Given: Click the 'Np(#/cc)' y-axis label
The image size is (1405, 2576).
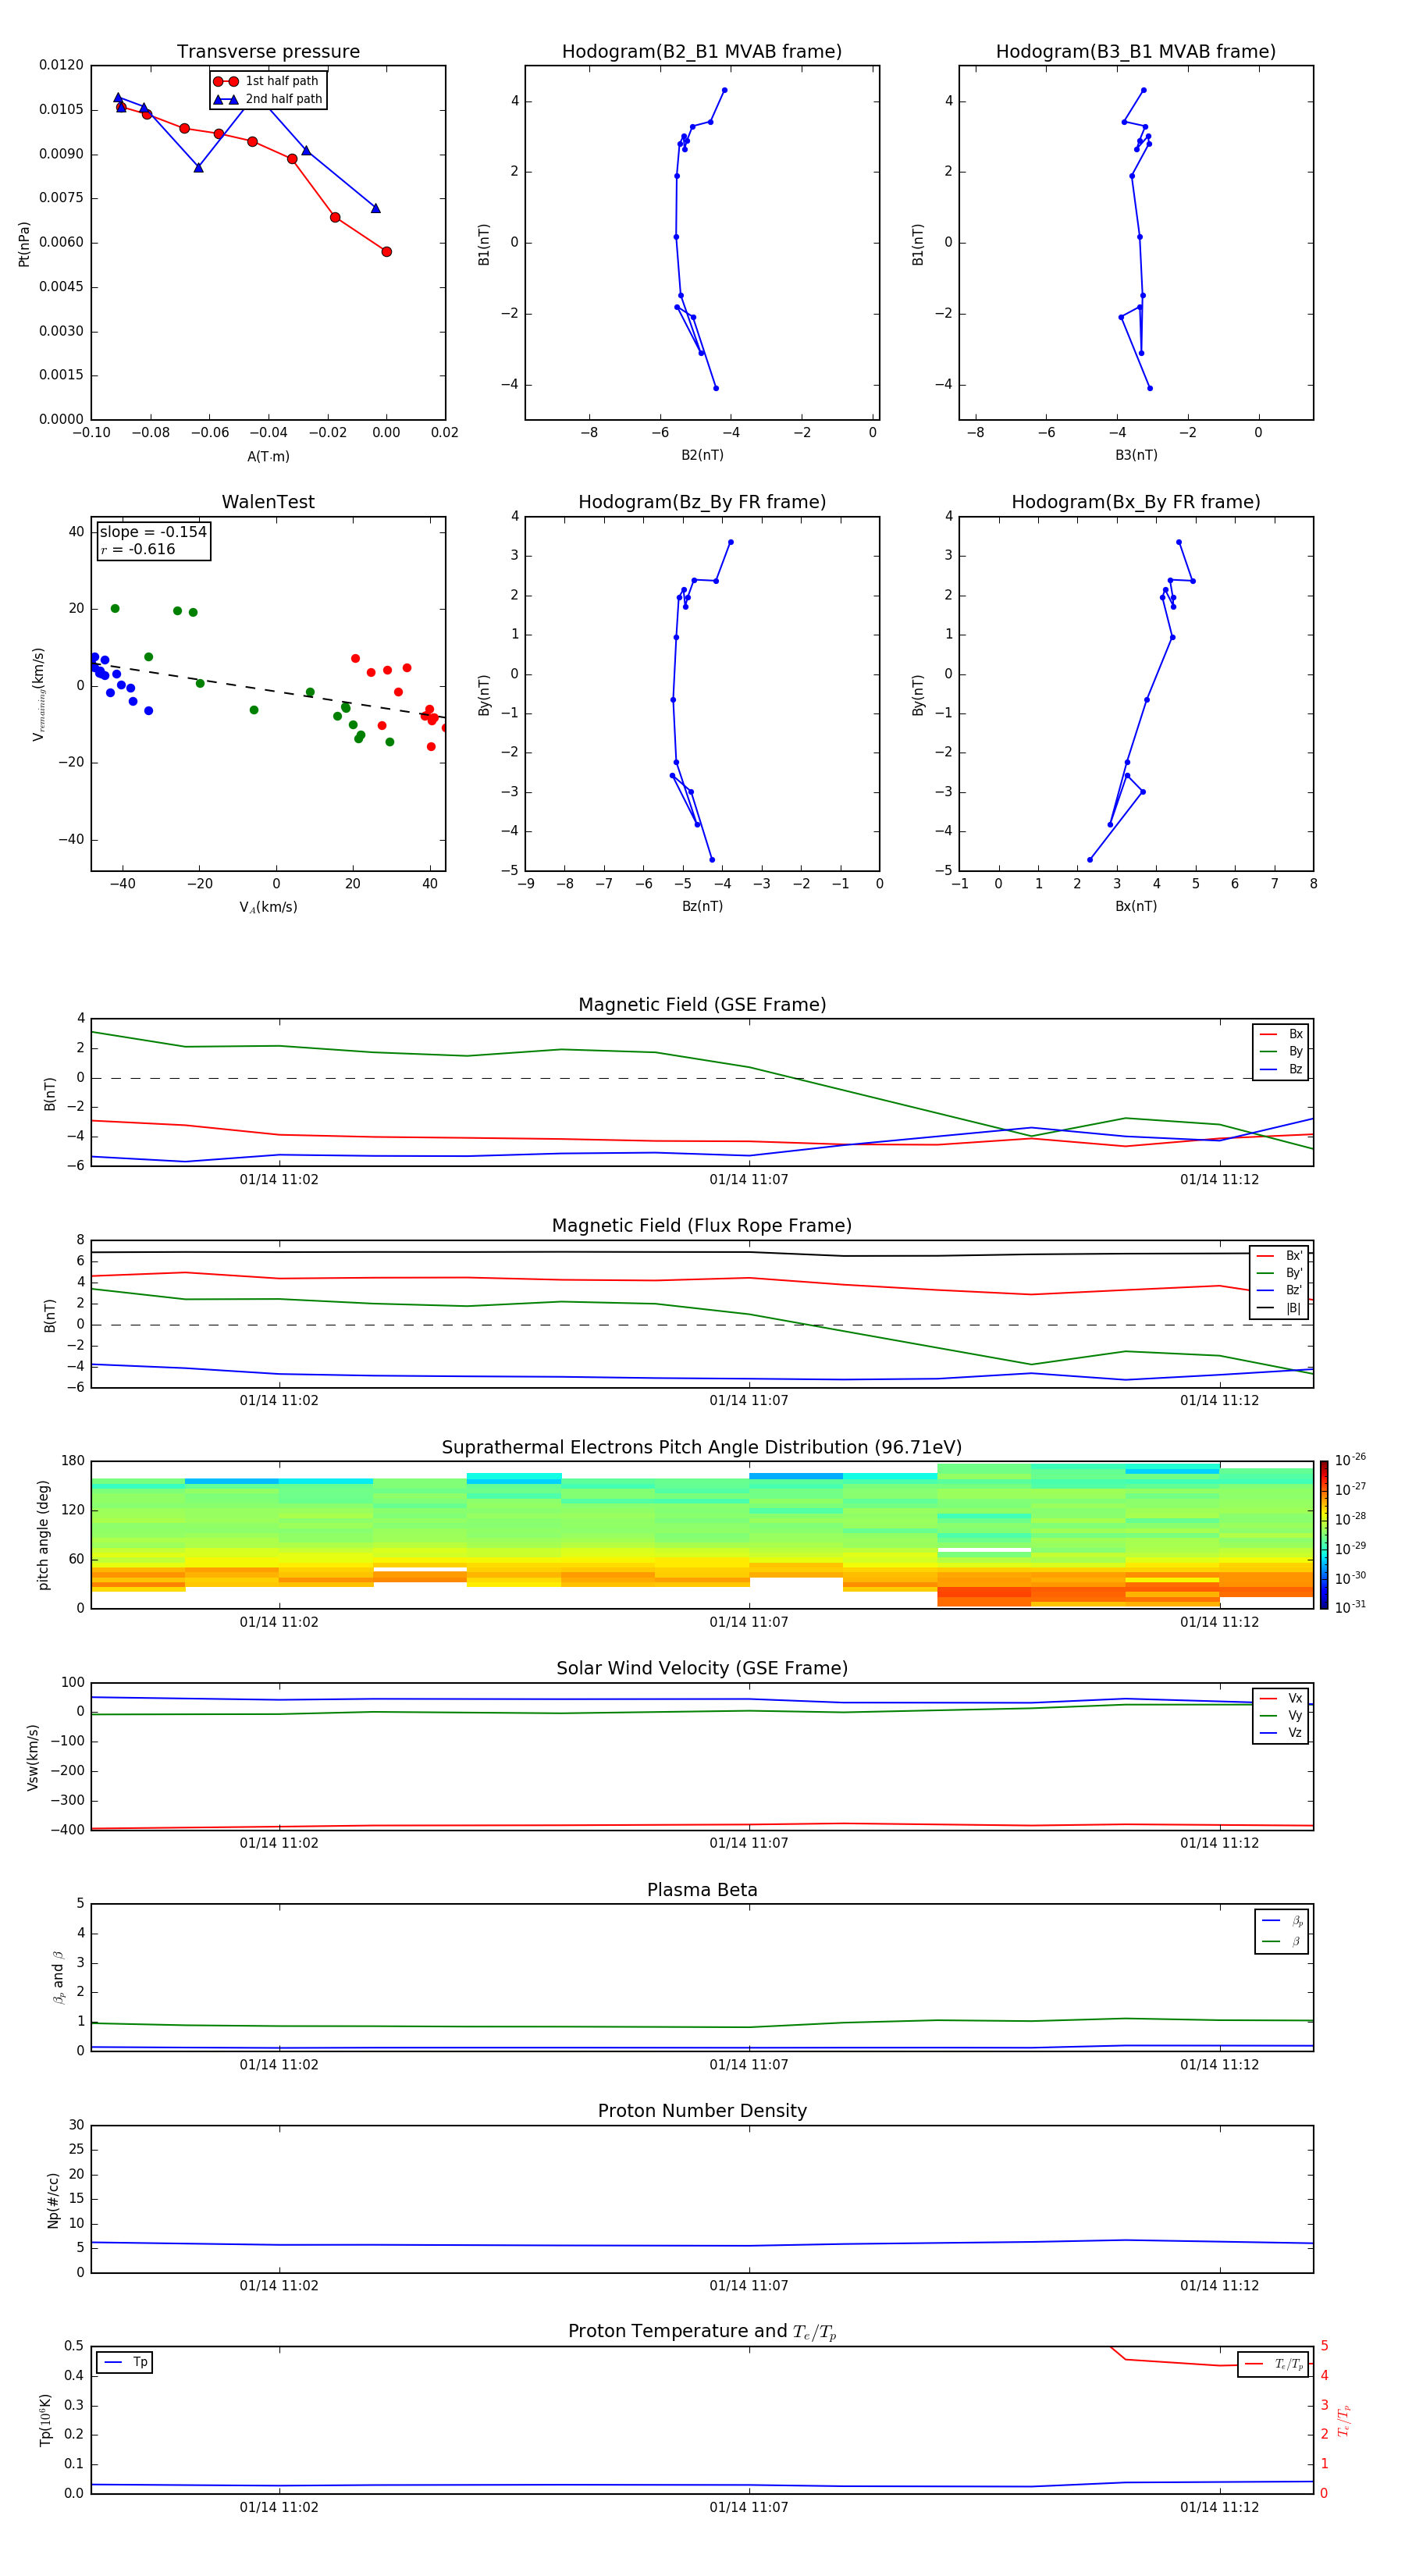Looking at the screenshot, I should pos(53,2200).
